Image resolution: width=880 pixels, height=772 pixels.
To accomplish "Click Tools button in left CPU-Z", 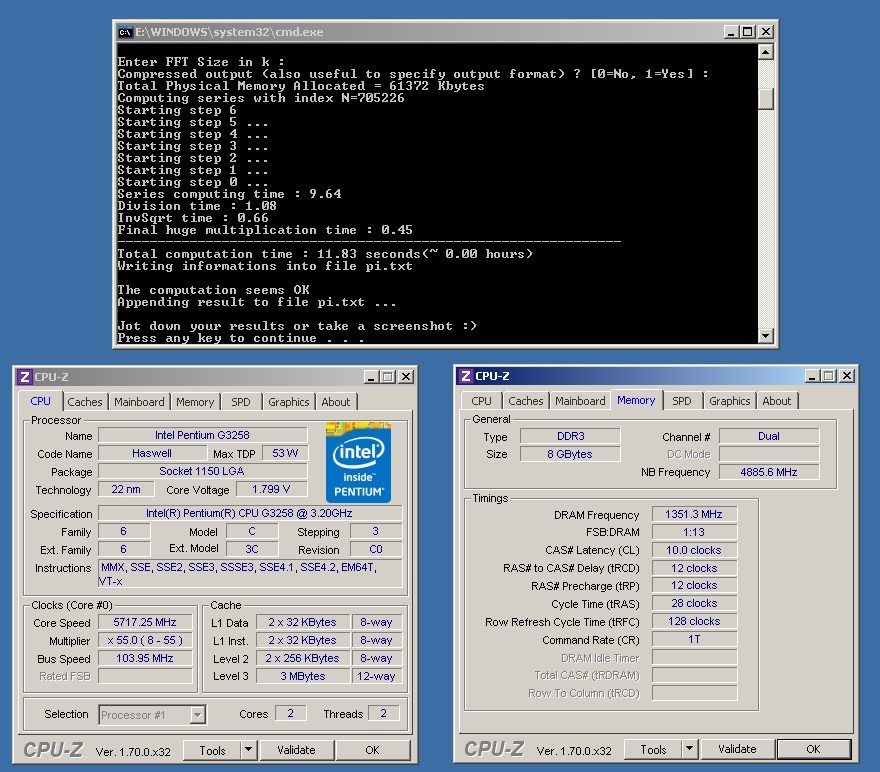I will click(213, 750).
